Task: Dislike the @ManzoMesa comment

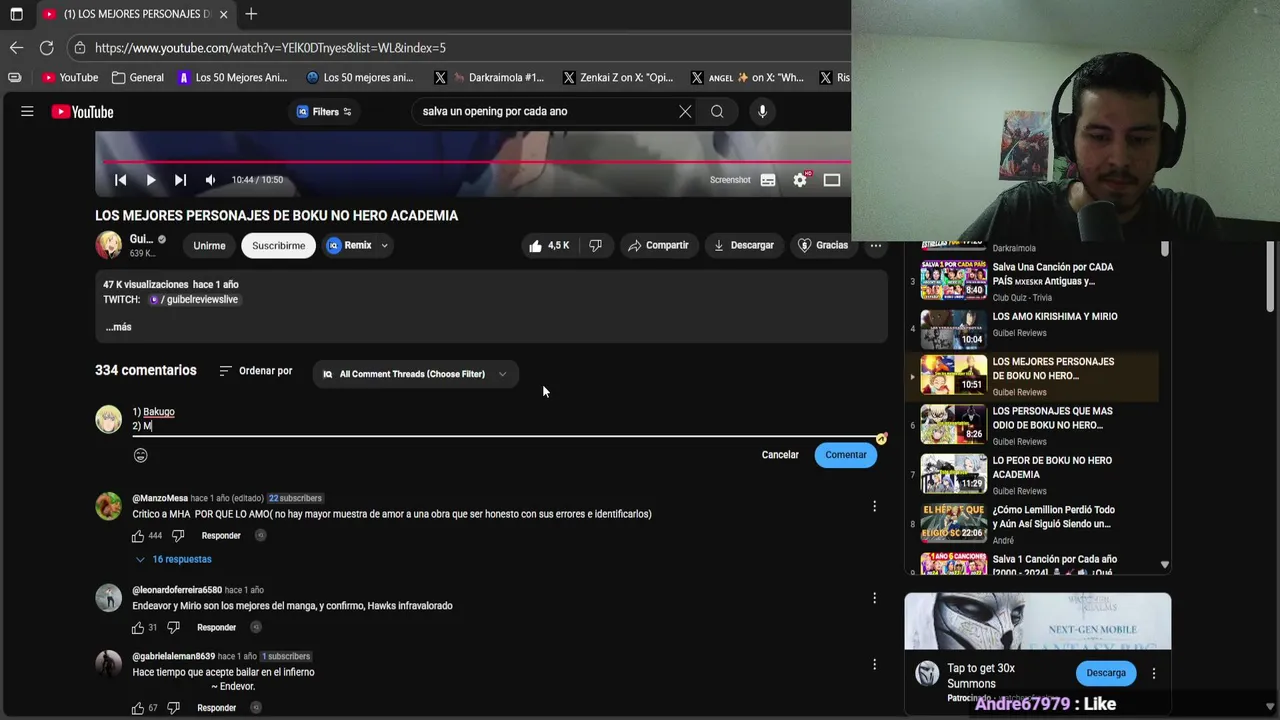Action: (x=178, y=536)
